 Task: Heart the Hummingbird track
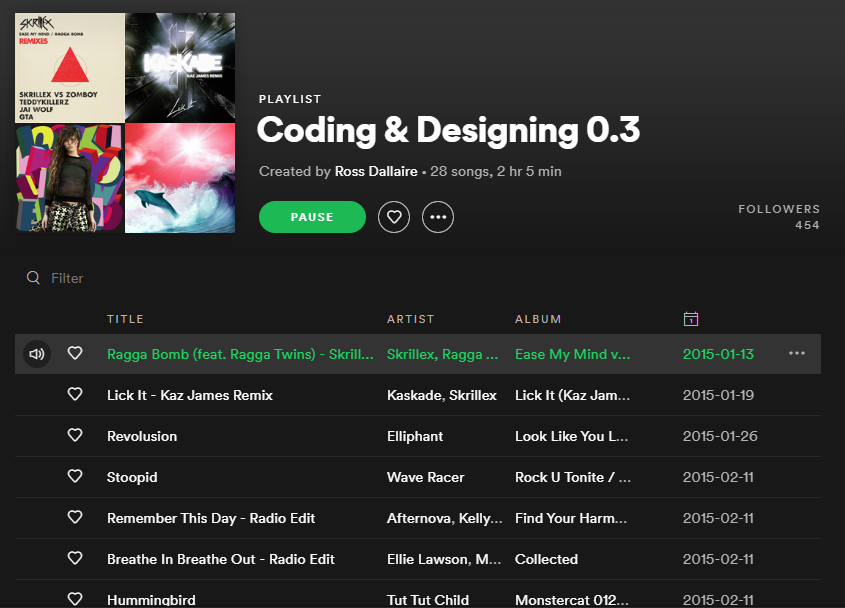(75, 599)
